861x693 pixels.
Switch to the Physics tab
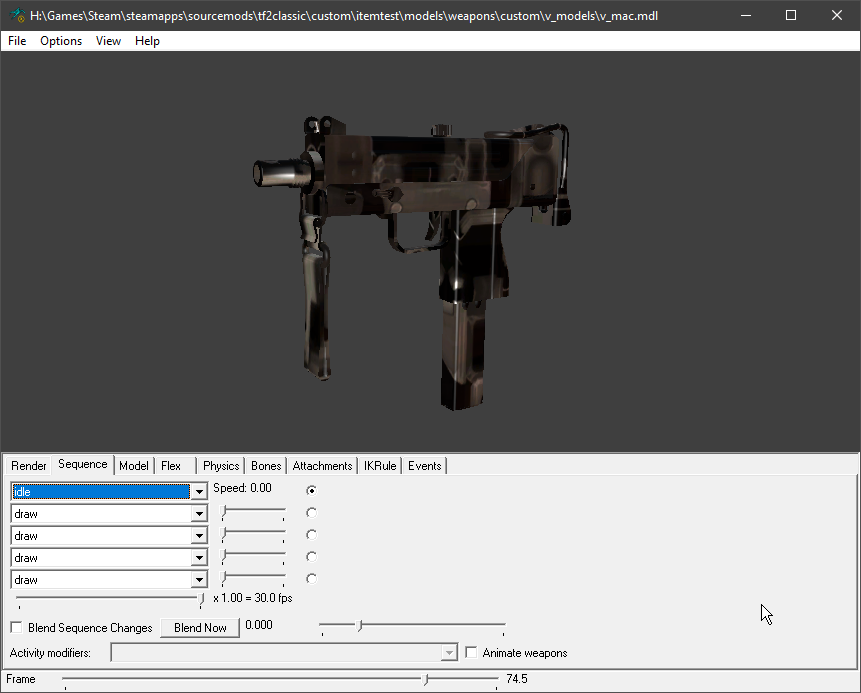click(221, 466)
